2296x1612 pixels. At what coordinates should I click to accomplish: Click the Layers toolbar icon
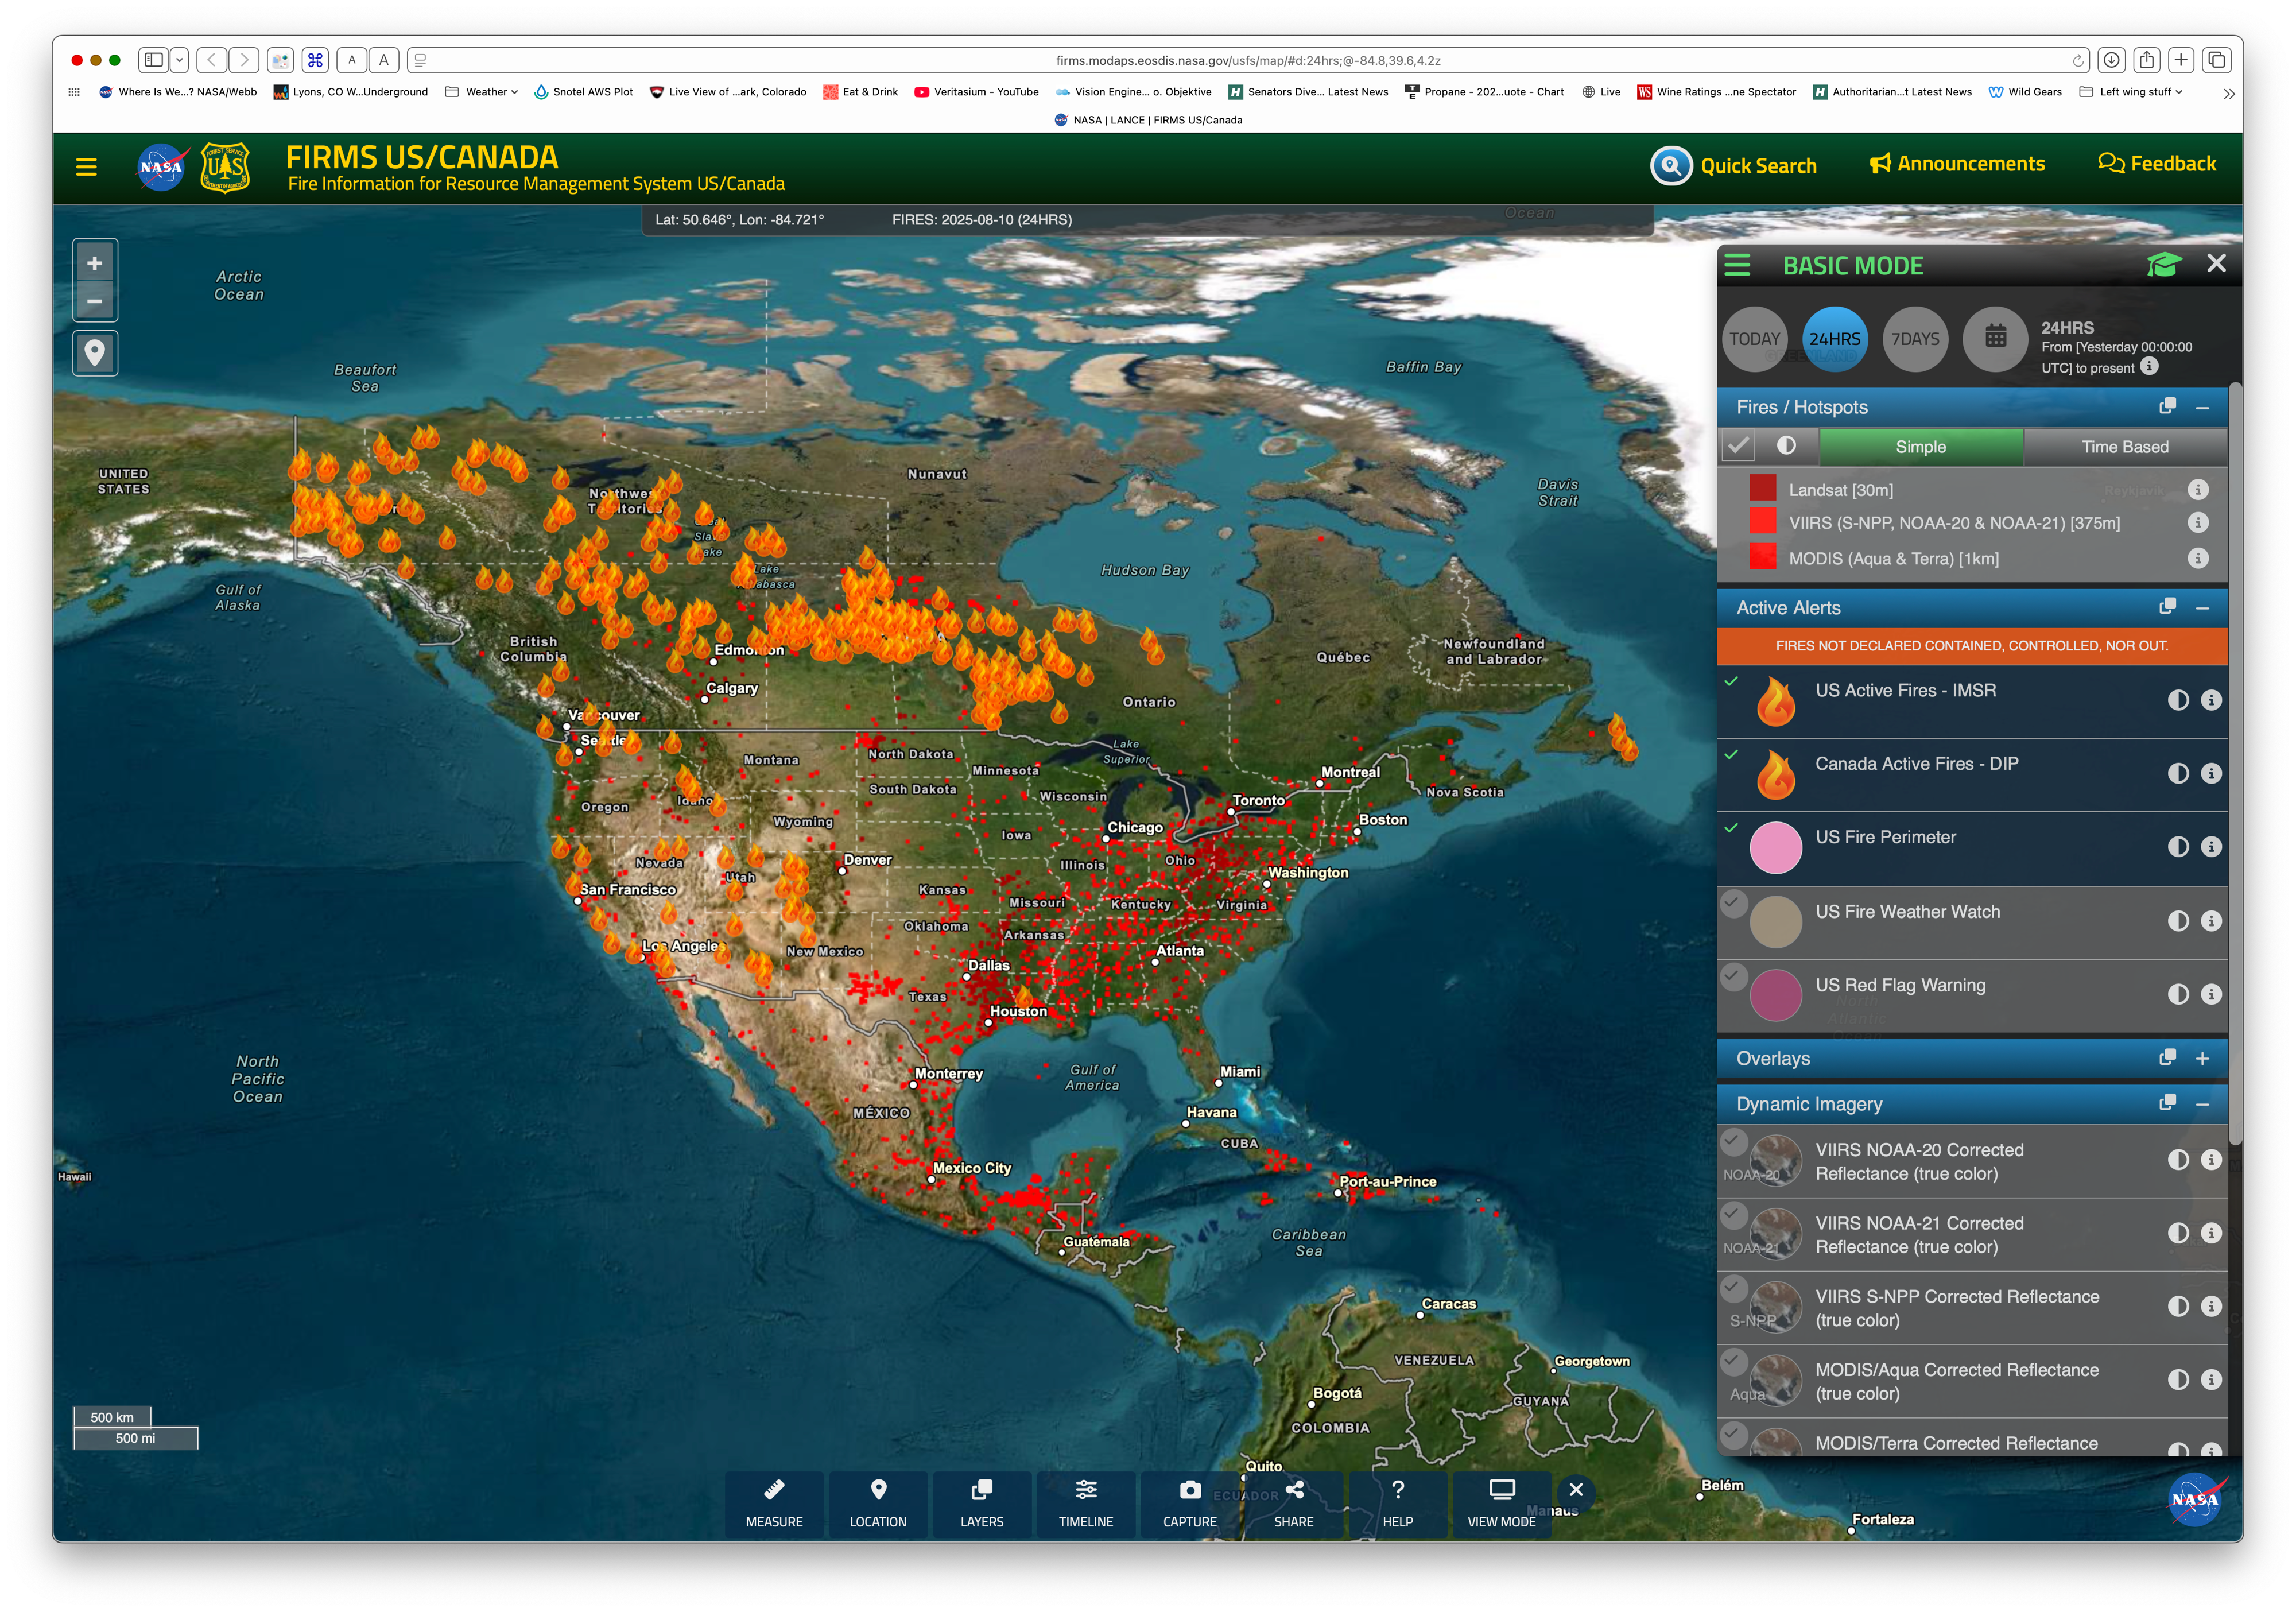981,1502
